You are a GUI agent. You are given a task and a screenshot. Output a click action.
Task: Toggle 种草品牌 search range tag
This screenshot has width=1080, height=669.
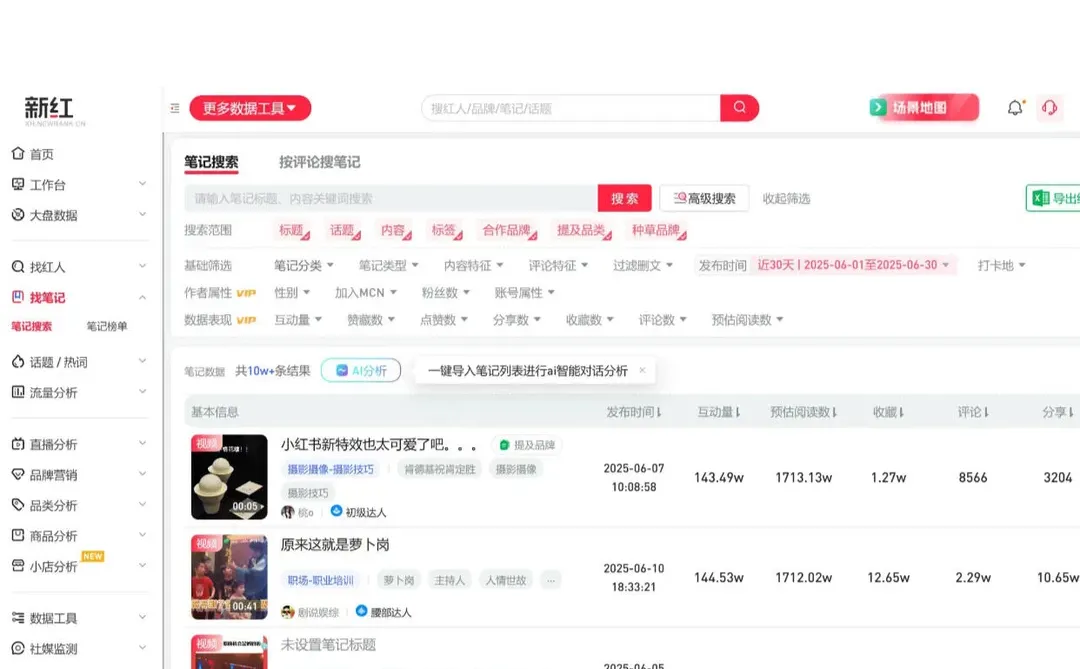[x=658, y=230]
